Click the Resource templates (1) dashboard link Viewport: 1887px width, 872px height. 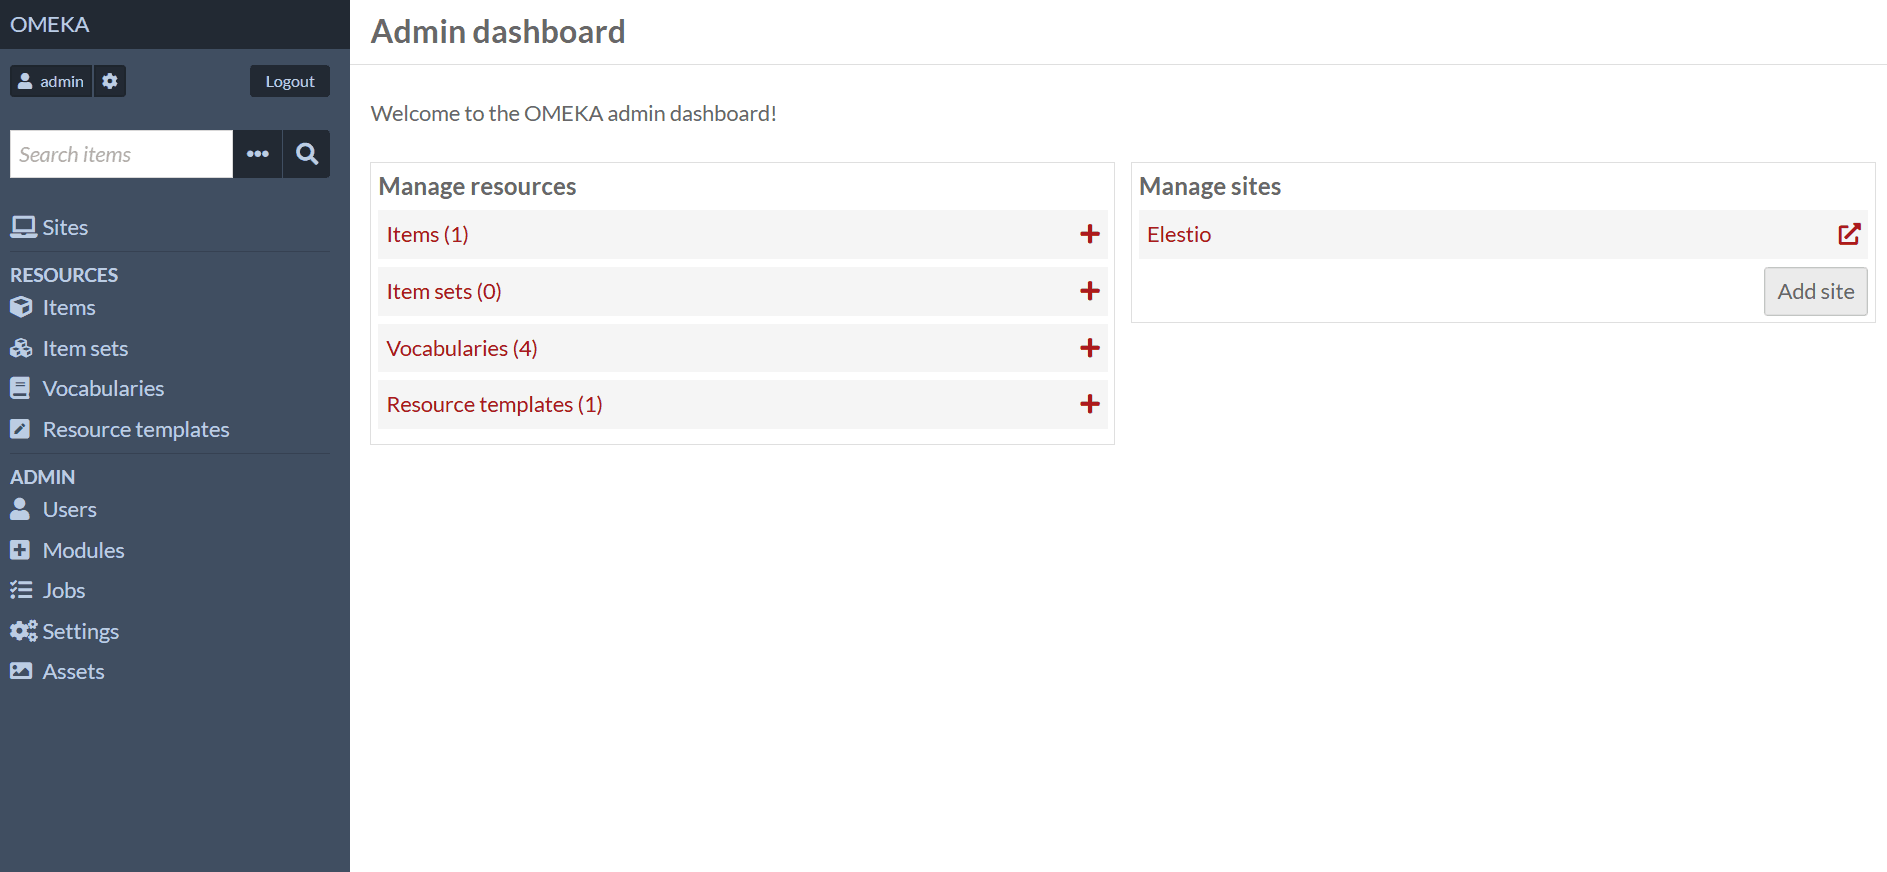point(494,404)
